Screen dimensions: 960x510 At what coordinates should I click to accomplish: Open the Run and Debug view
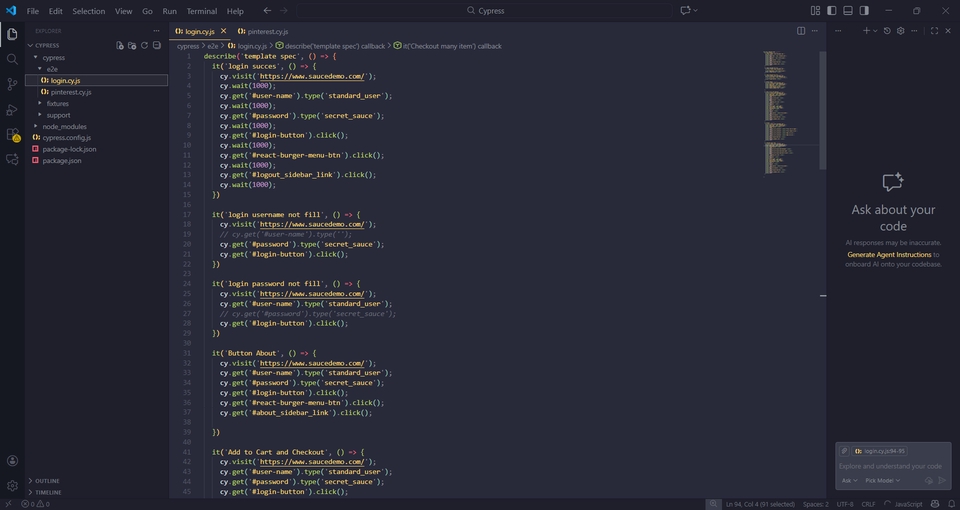point(12,109)
